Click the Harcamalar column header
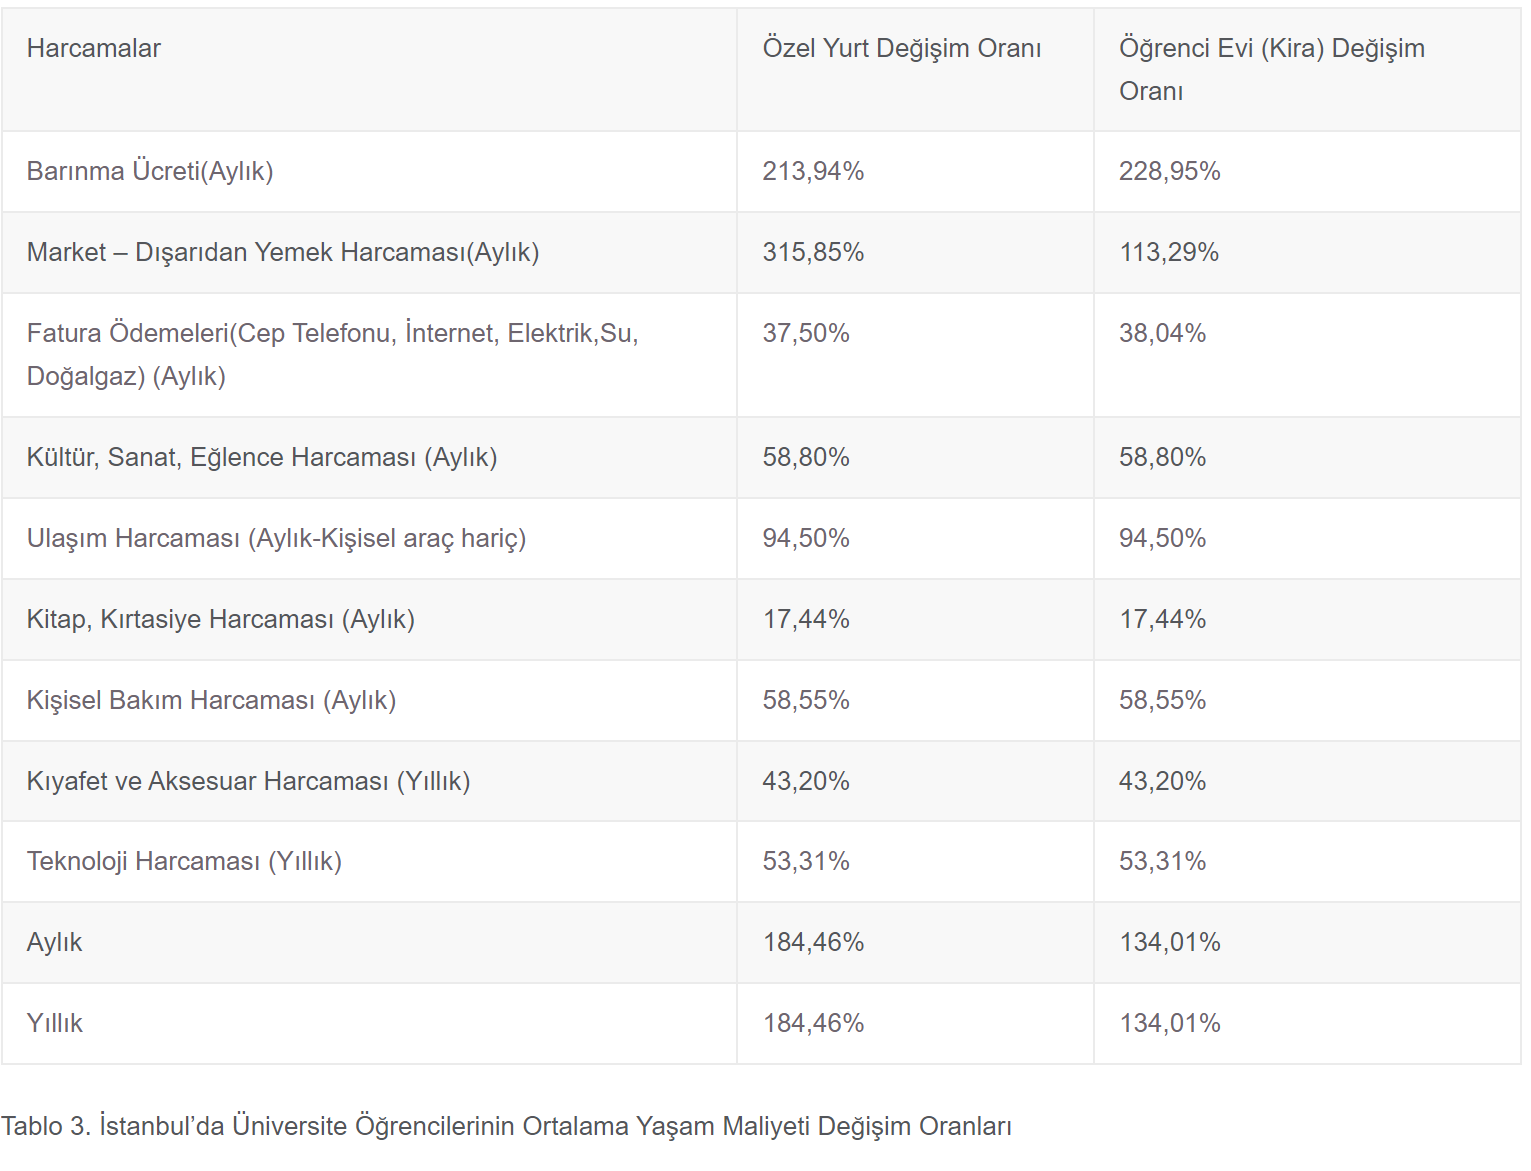The width and height of the screenshot is (1531, 1171). coord(94,48)
